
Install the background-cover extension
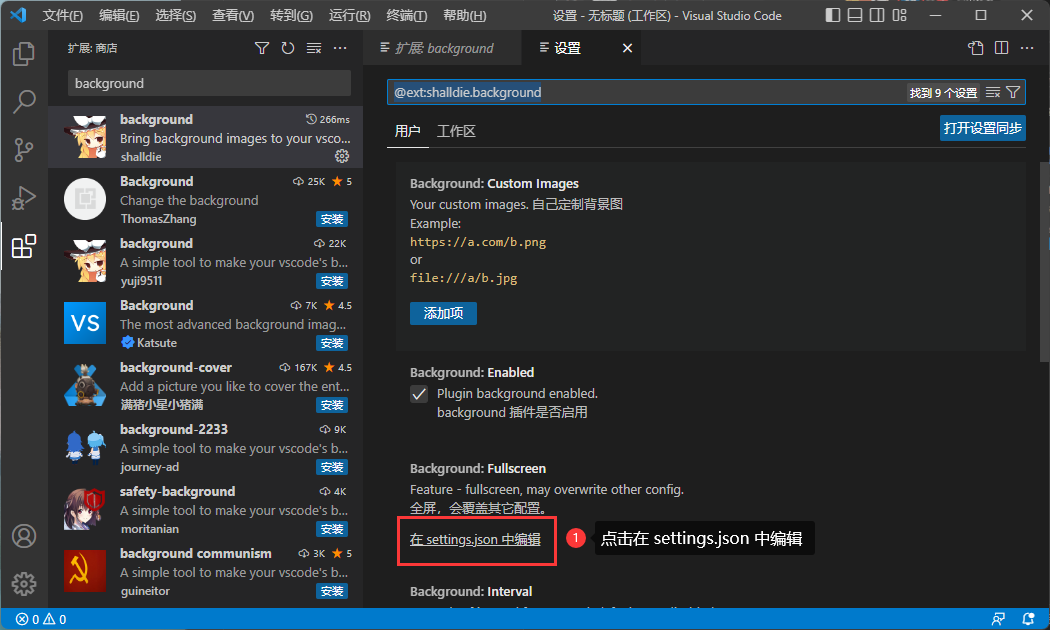coord(332,405)
